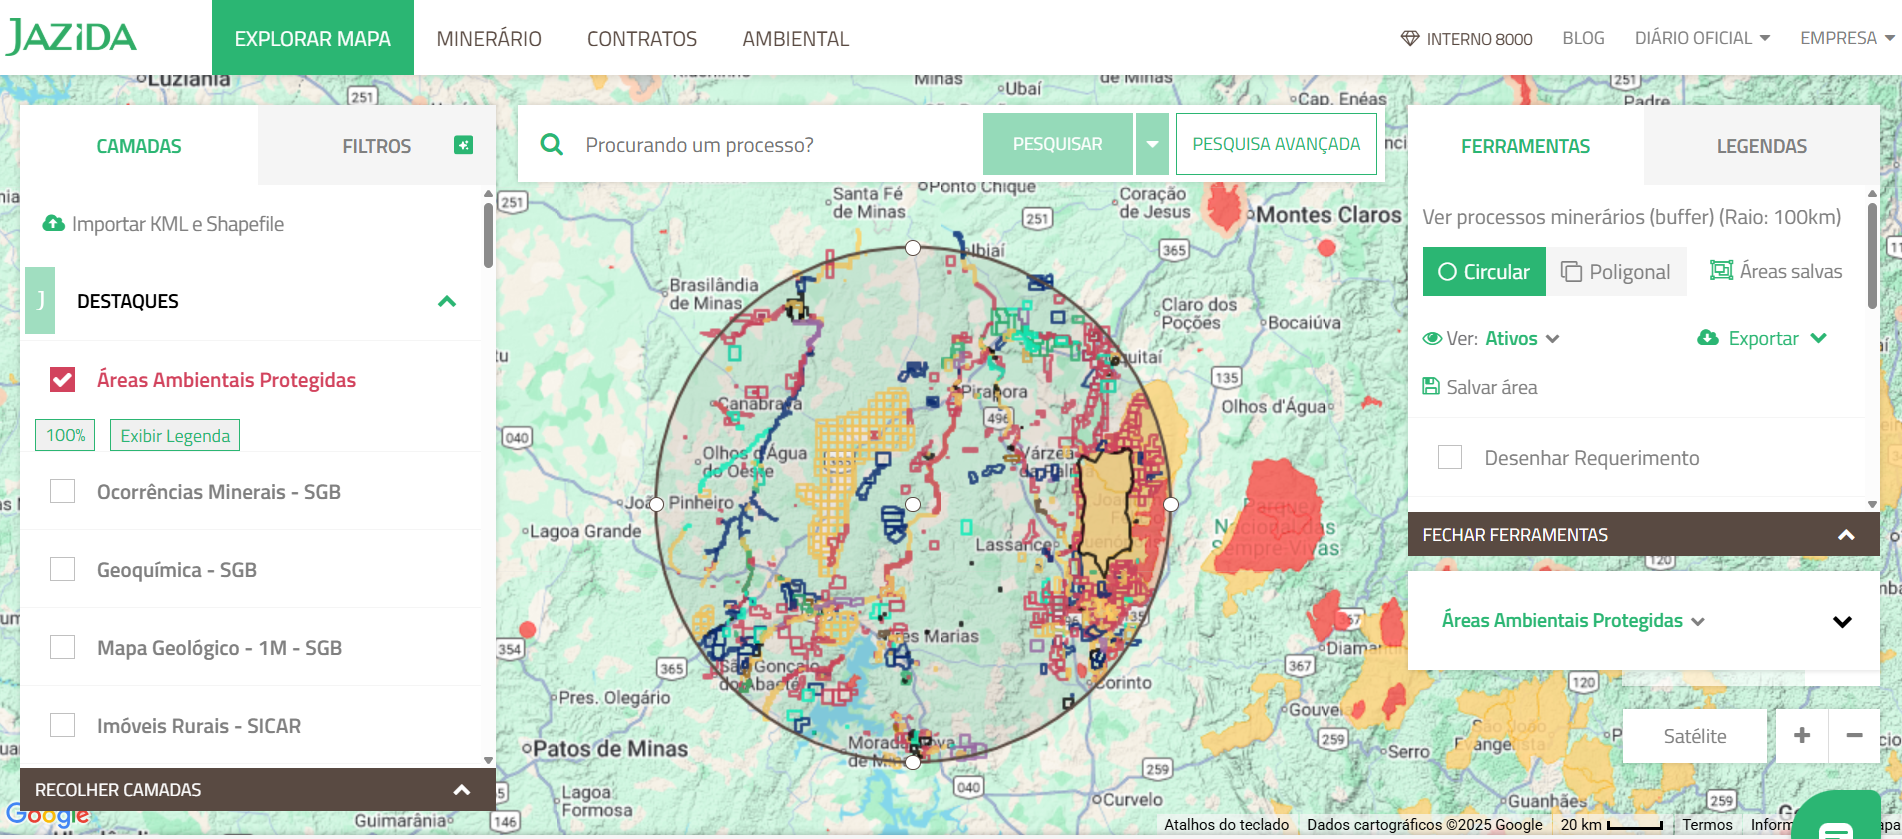Adjust the 100% layer opacity control
This screenshot has width=1902, height=839.
click(x=65, y=435)
